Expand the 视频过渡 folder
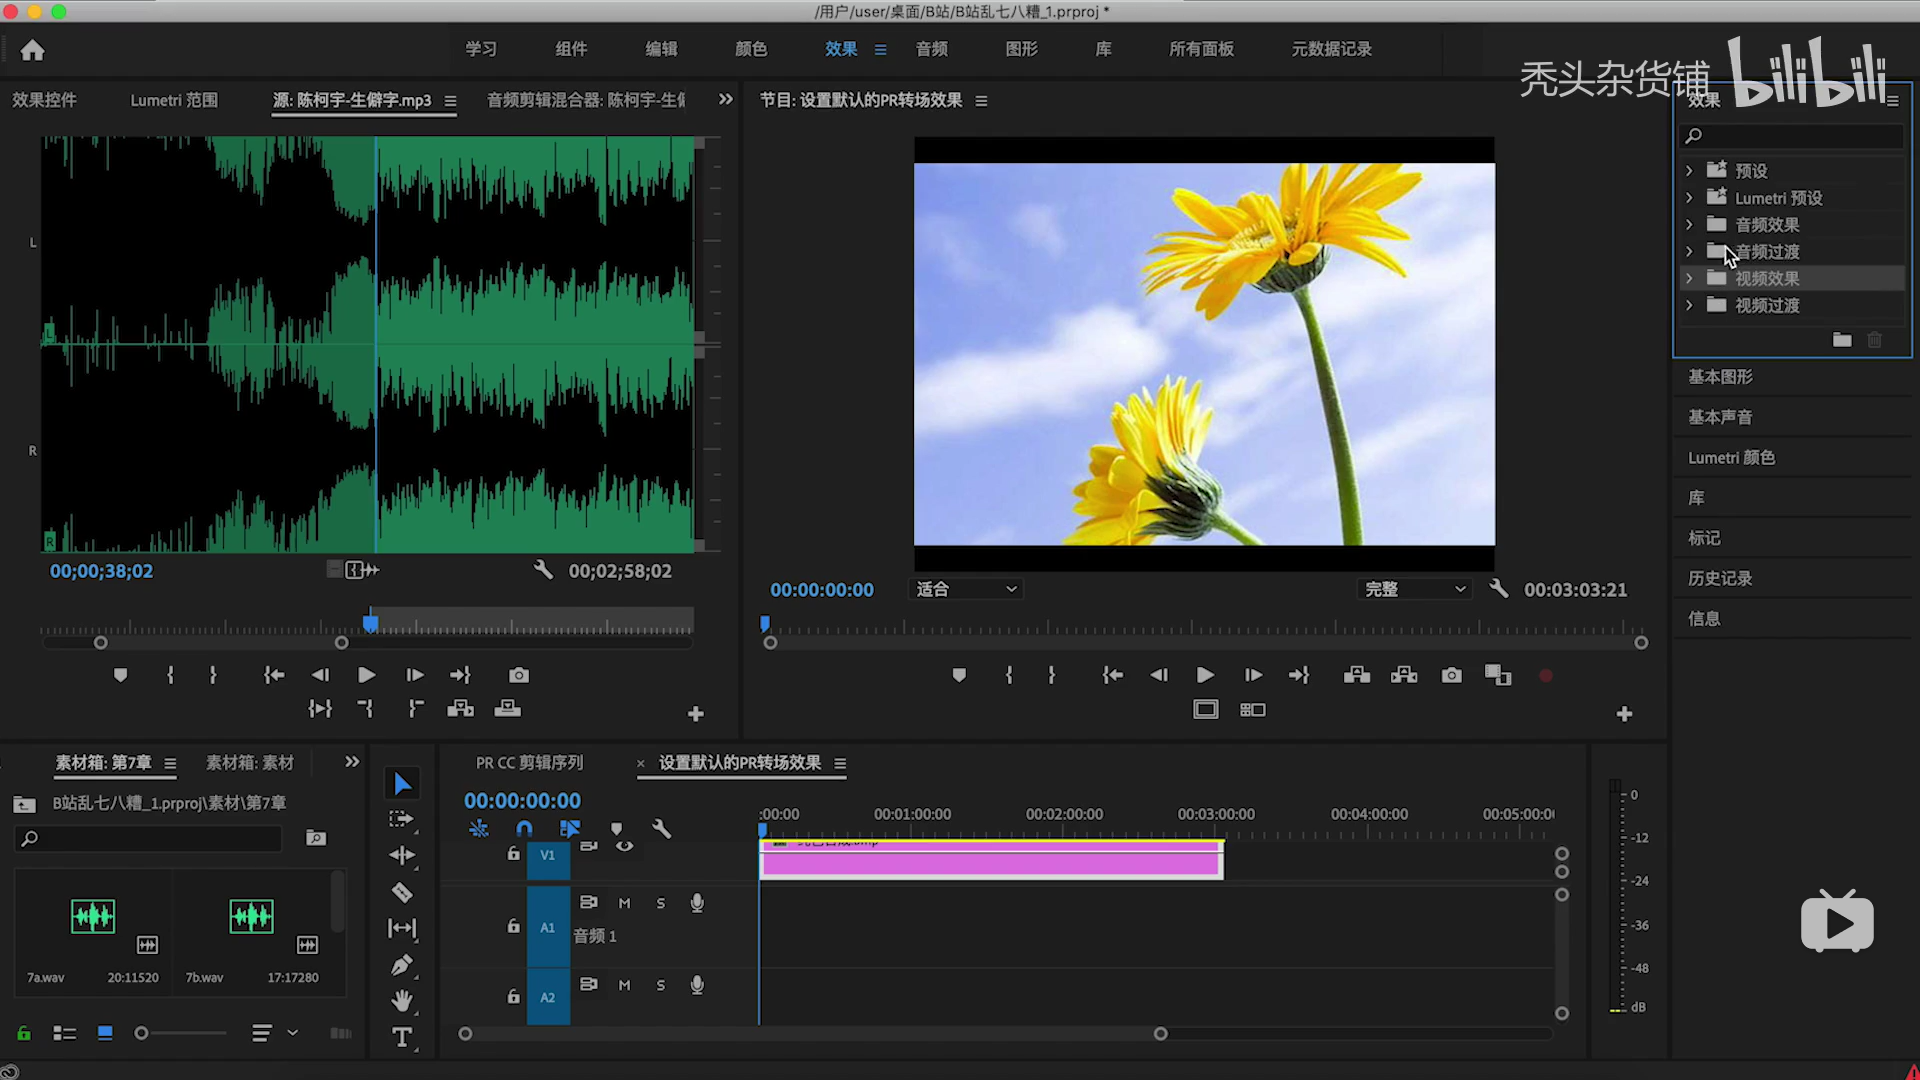This screenshot has height=1080, width=1920. (1689, 305)
